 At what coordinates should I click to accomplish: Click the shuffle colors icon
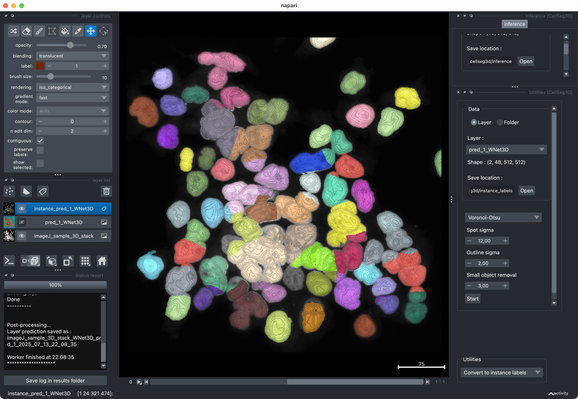tap(13, 31)
